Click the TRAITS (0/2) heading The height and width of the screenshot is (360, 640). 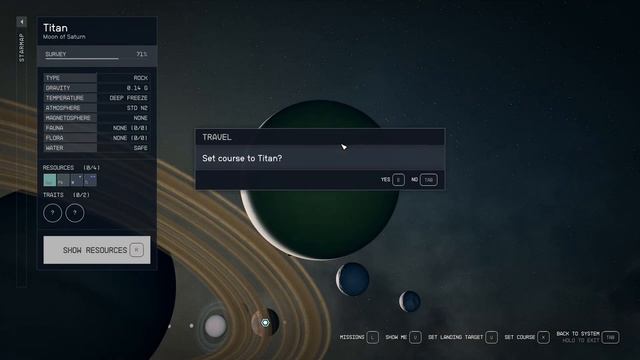tap(66, 195)
